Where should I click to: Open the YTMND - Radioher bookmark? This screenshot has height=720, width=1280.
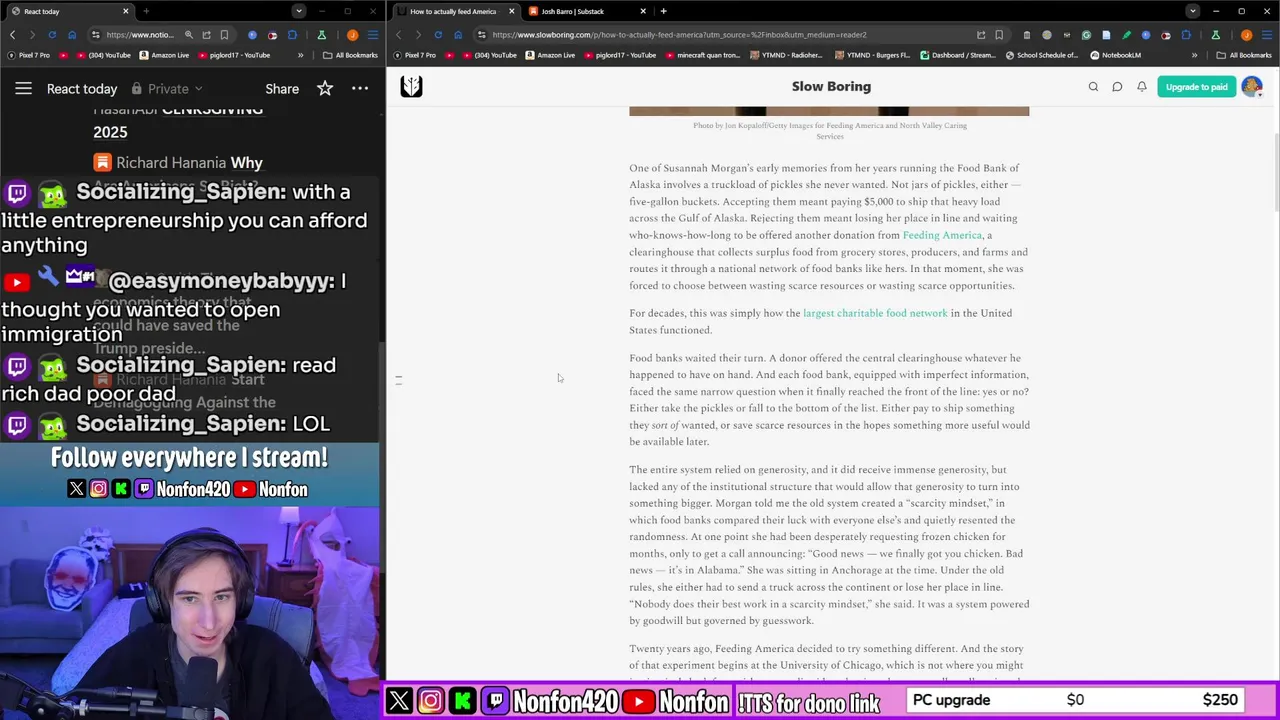pos(785,55)
